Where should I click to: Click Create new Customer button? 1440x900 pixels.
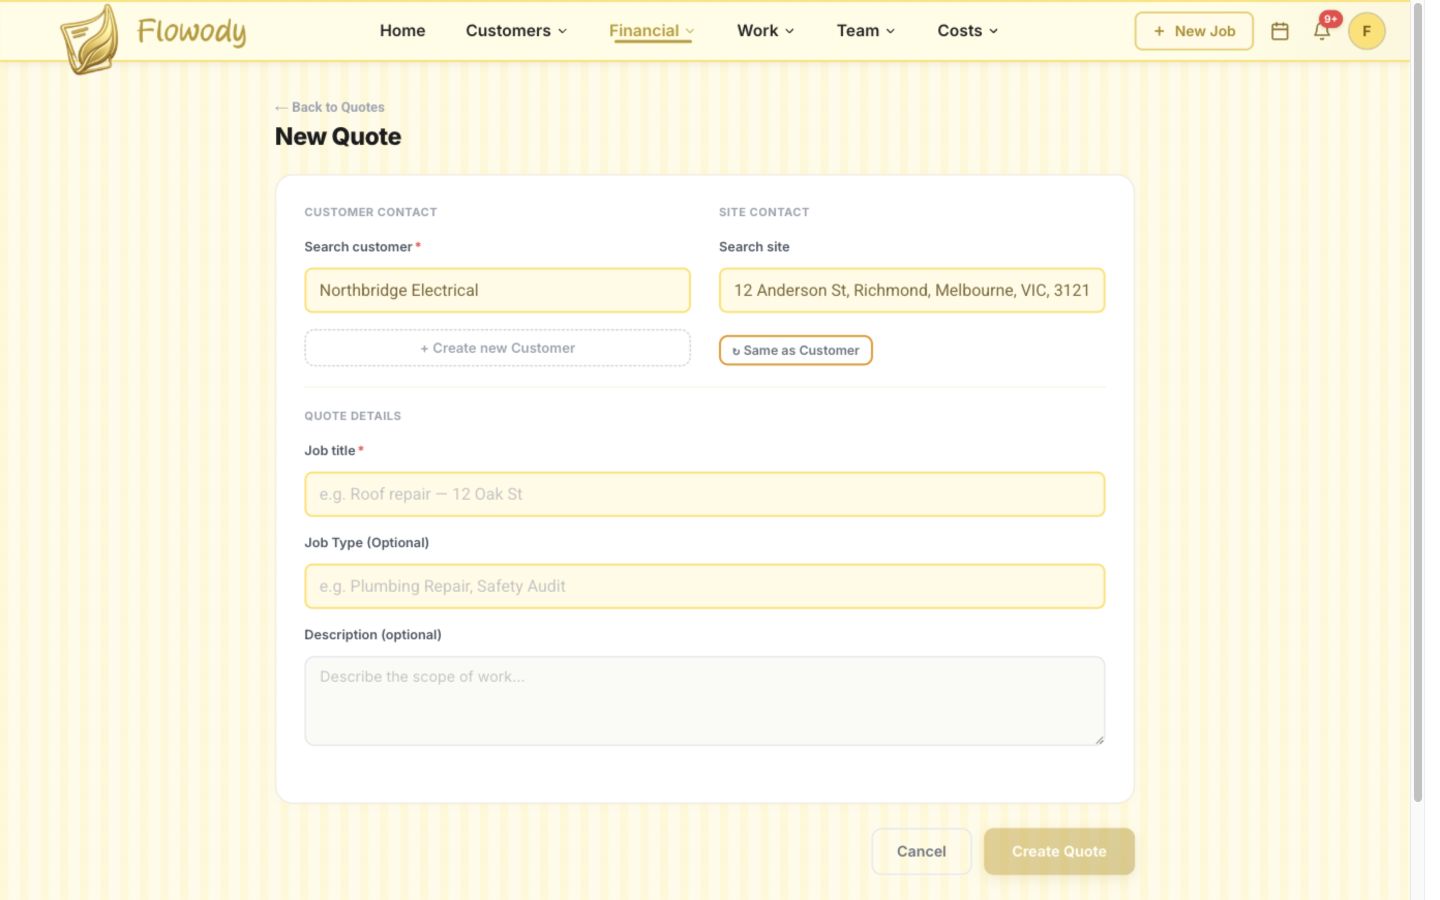(x=497, y=348)
